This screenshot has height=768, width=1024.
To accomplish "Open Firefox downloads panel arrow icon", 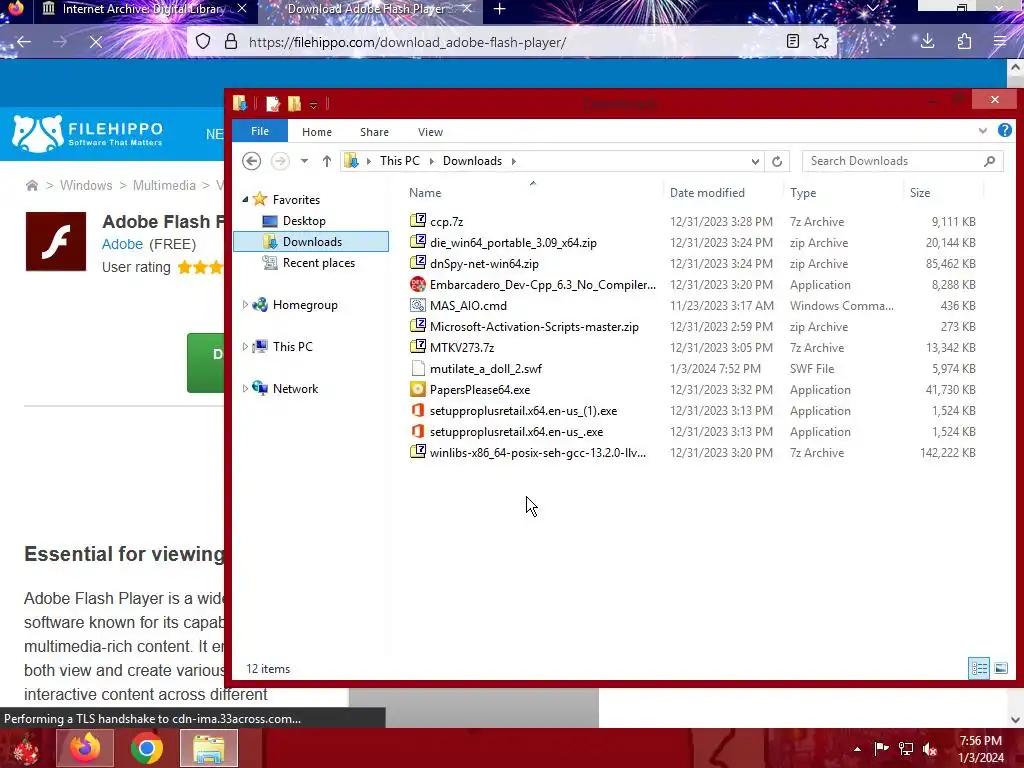I will (x=927, y=42).
